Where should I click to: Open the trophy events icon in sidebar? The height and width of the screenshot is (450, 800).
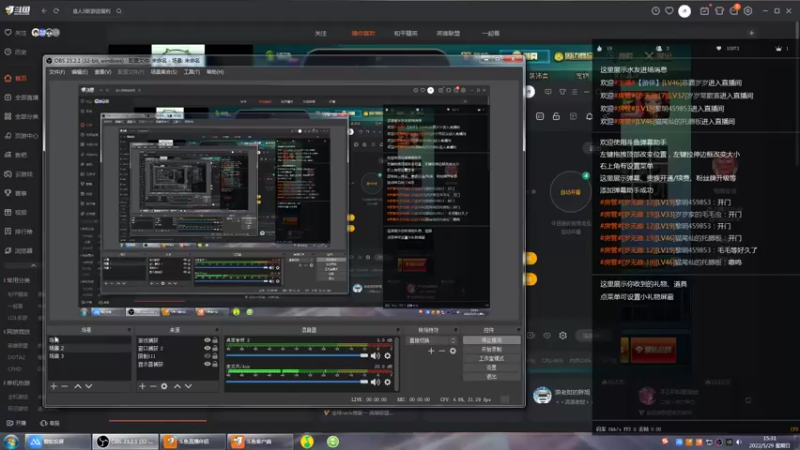click(x=8, y=193)
